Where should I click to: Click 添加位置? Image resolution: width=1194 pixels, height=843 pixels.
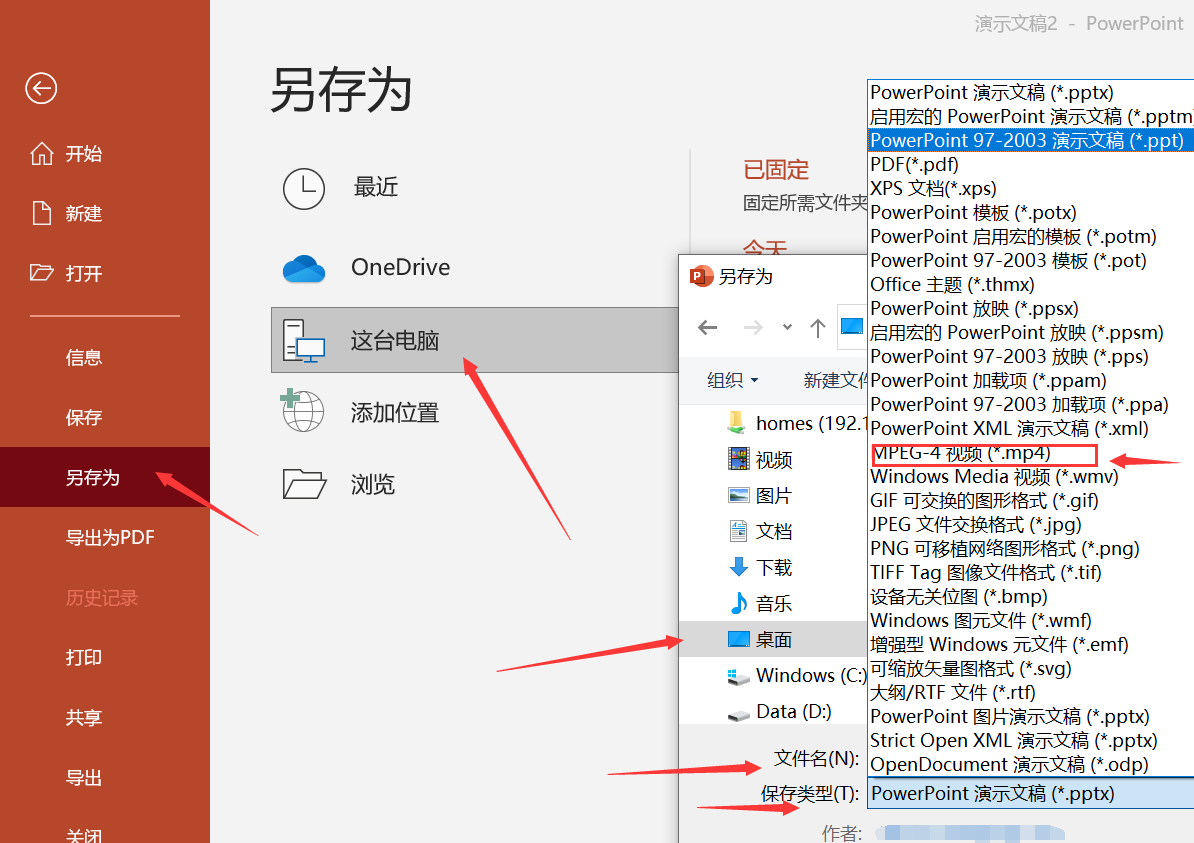point(394,413)
